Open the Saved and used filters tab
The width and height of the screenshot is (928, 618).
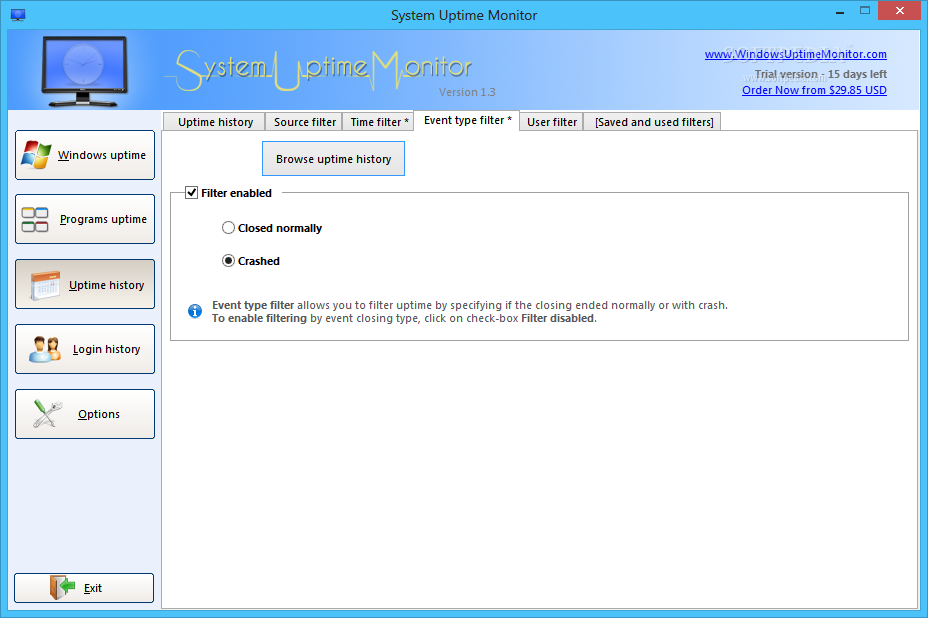pyautogui.click(x=653, y=122)
